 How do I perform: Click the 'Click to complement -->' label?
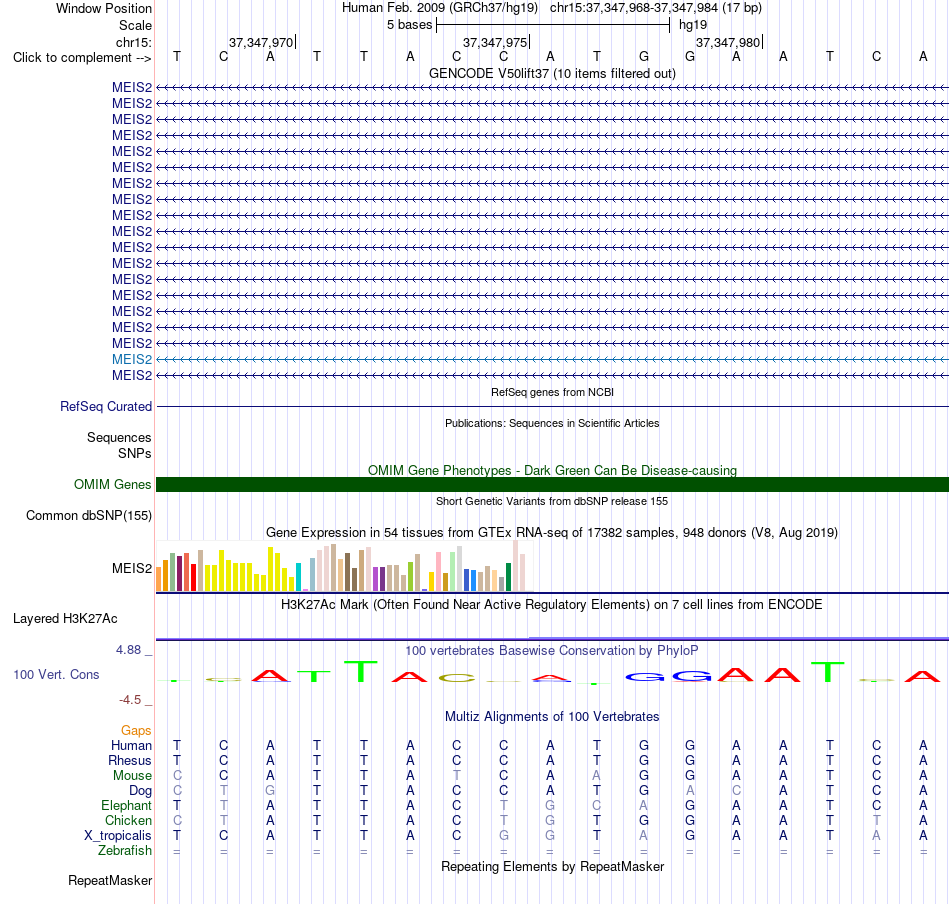point(82,58)
